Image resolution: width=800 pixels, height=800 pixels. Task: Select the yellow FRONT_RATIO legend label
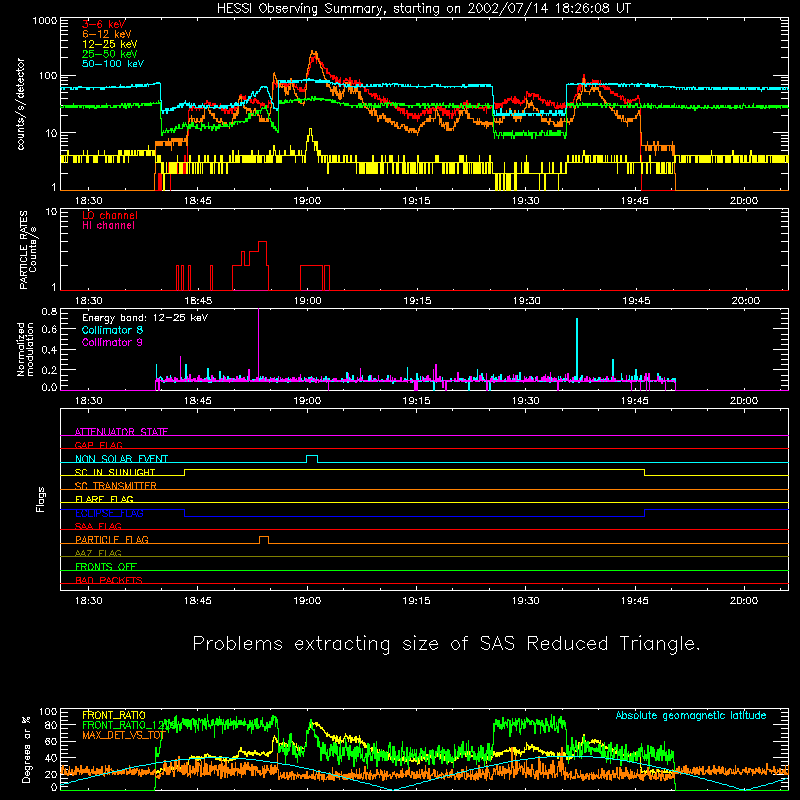tap(114, 715)
